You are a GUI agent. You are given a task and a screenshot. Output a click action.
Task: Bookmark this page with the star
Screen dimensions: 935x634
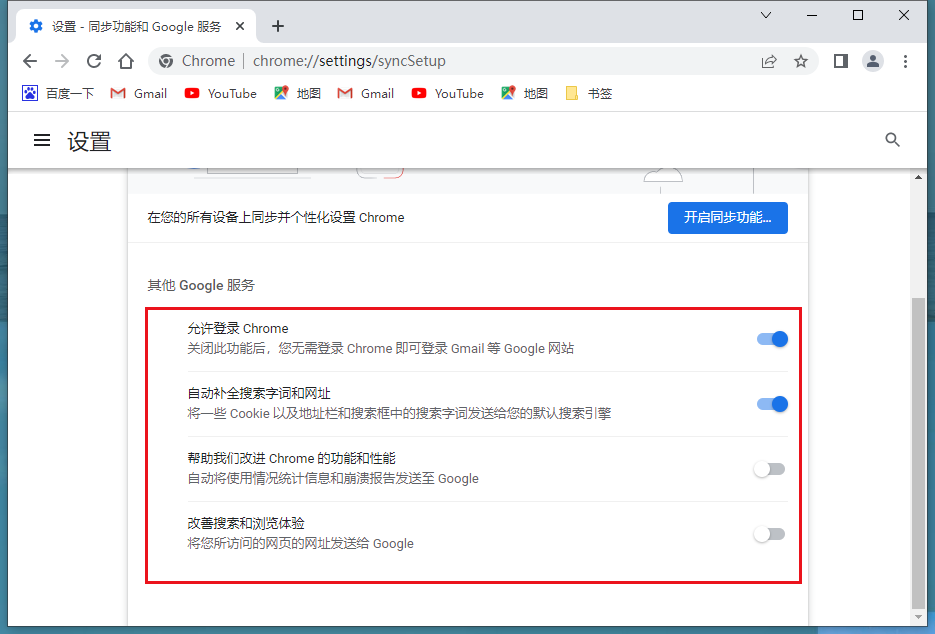(801, 61)
